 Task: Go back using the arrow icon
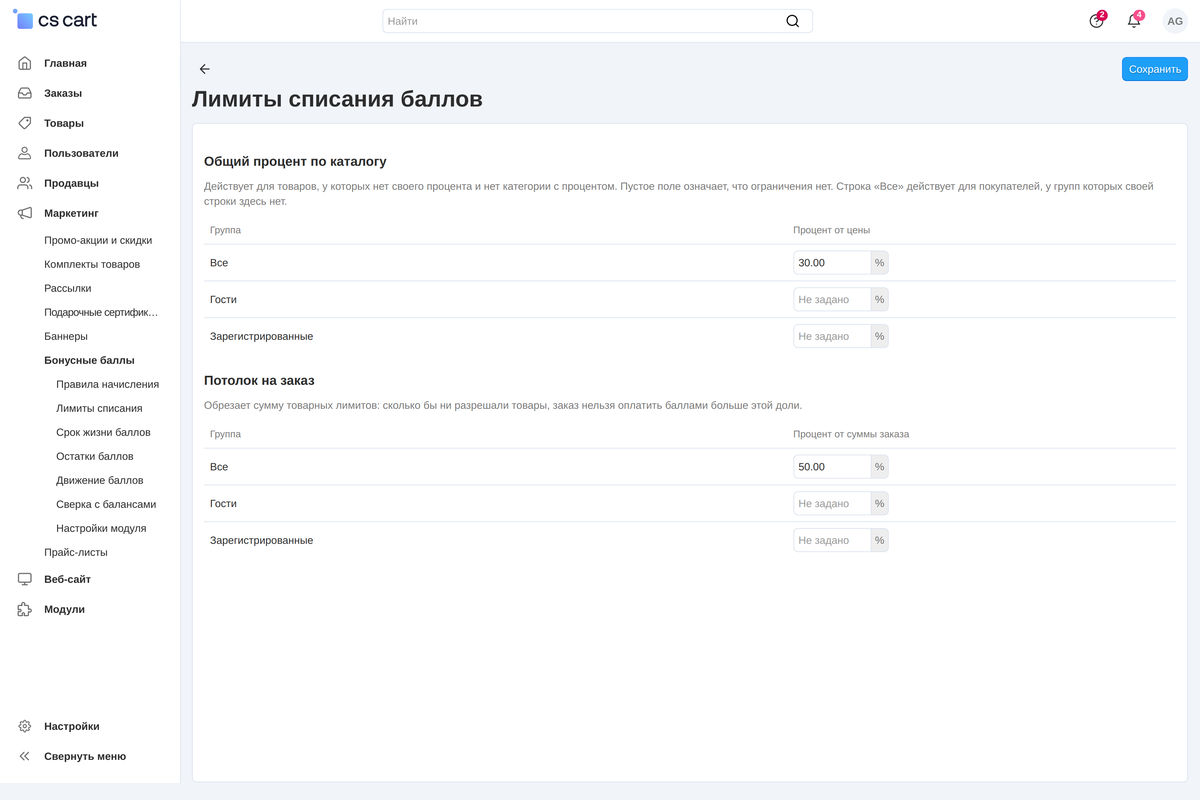[205, 69]
